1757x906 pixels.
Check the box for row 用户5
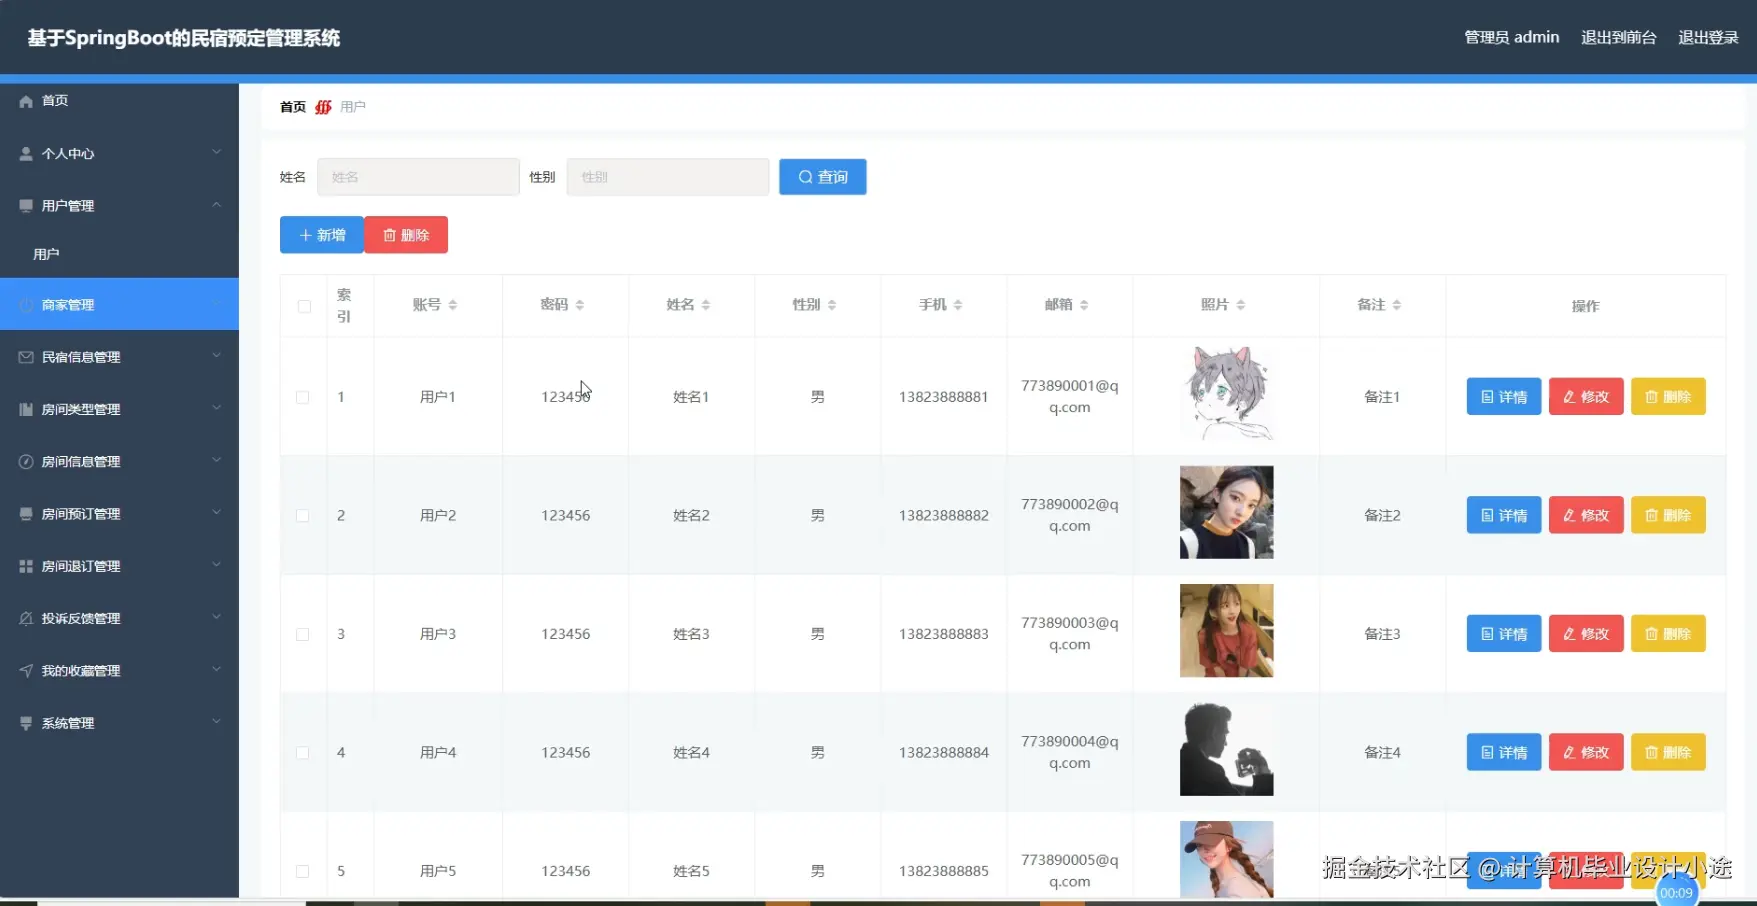302,871
